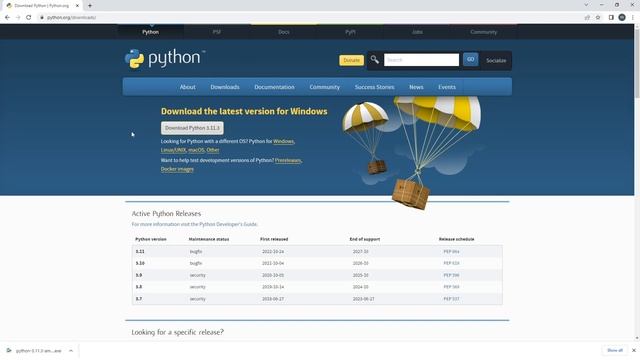Image resolution: width=640 pixels, height=360 pixels.
Task: Follow the macOS link
Action: click(x=196, y=150)
